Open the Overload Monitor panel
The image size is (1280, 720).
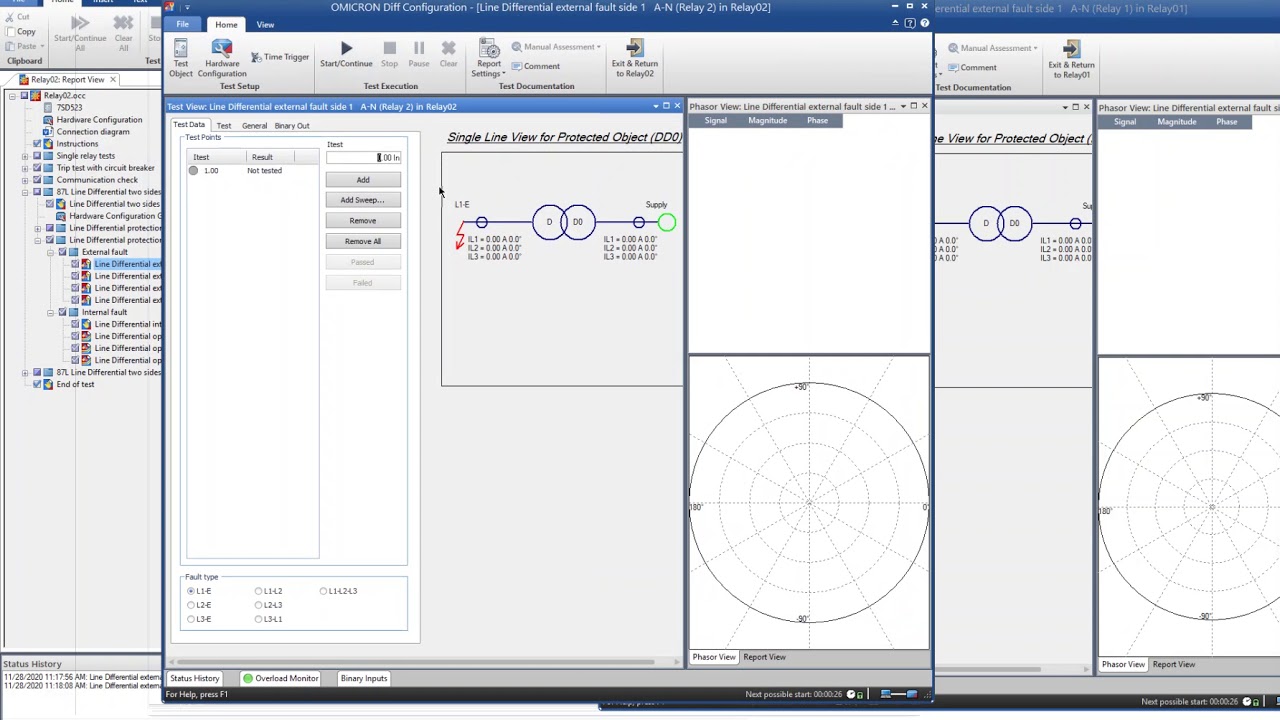point(280,678)
